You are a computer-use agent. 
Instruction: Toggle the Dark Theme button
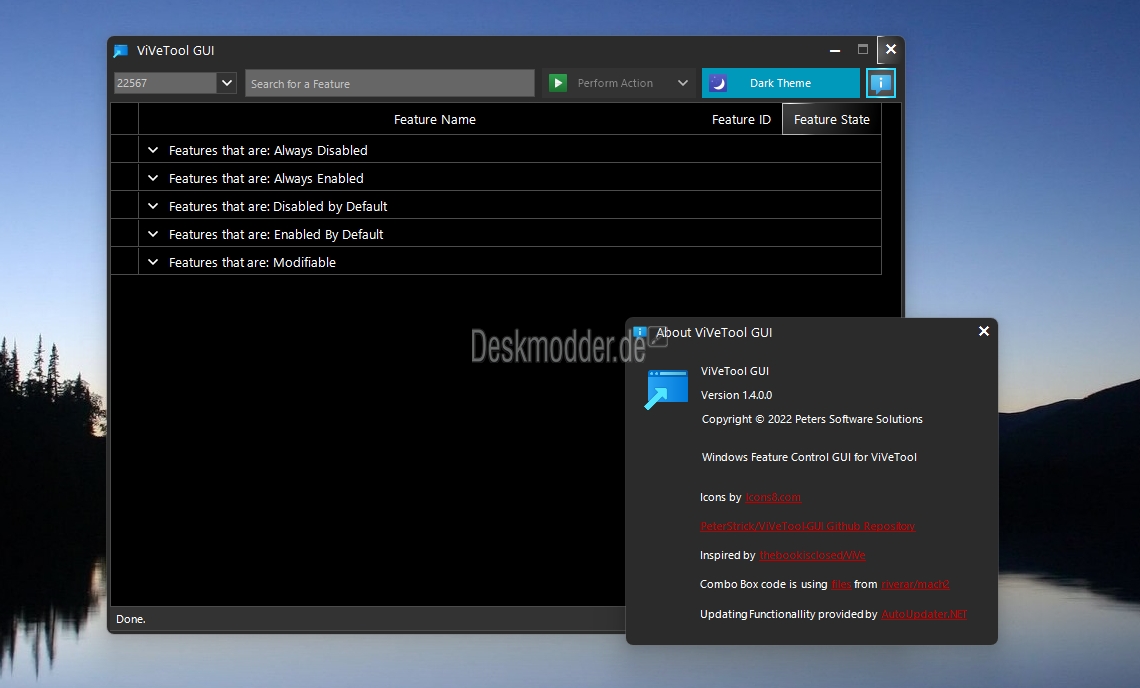780,83
